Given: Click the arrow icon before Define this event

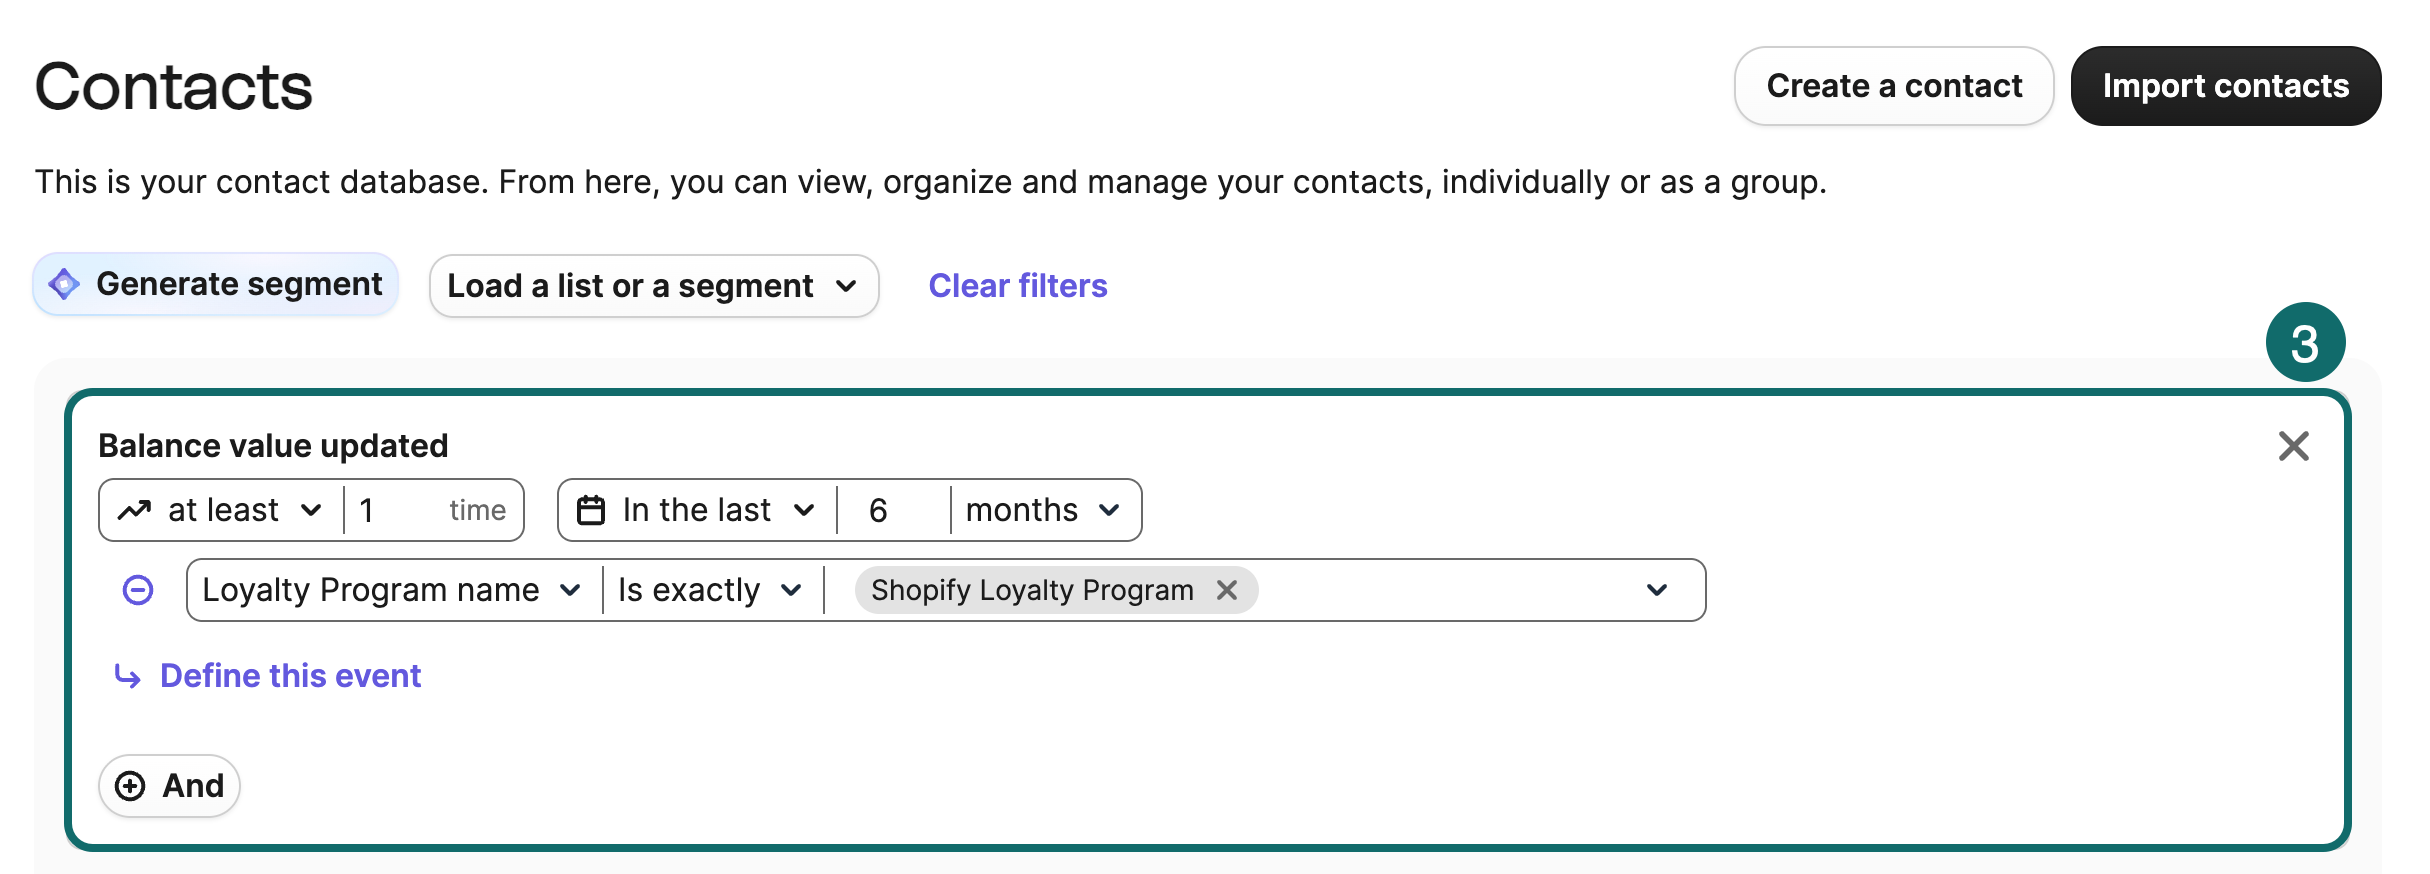Looking at the screenshot, I should 124,676.
